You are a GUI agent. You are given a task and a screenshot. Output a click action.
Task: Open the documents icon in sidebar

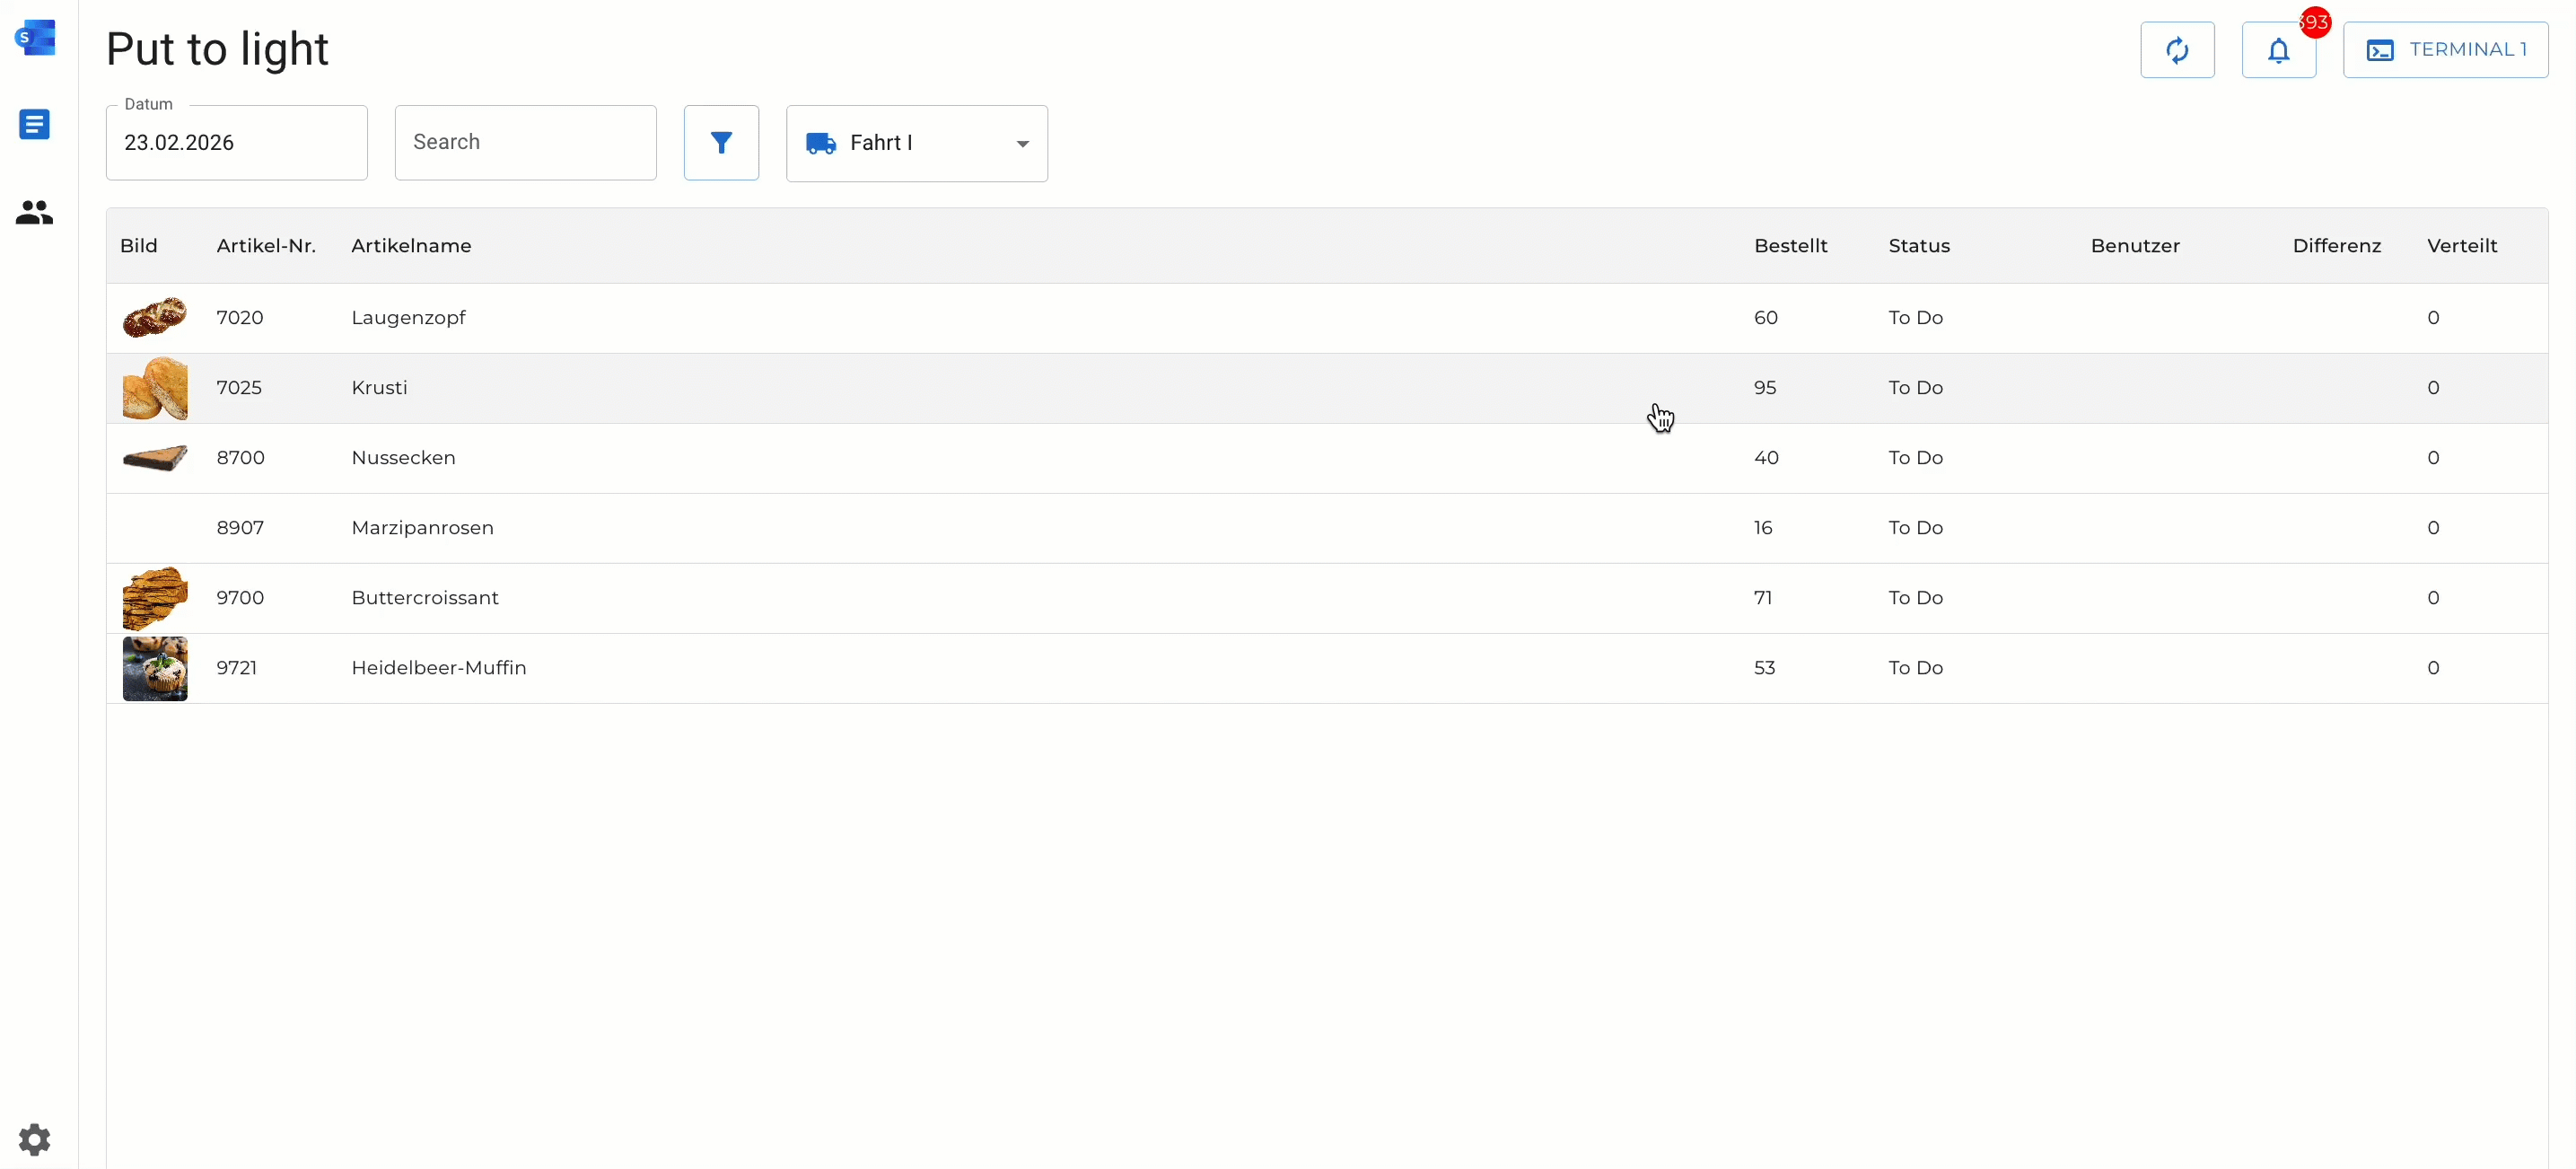tap(34, 124)
